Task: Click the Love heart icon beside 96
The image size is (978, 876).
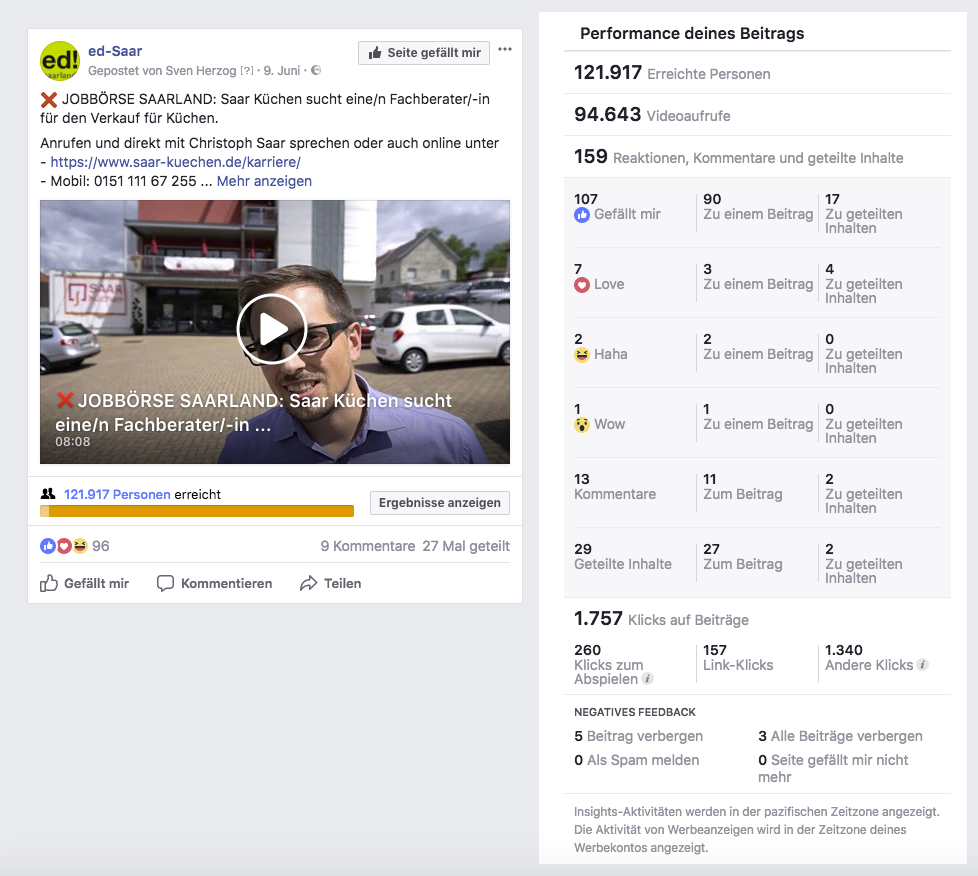Action: click(64, 546)
